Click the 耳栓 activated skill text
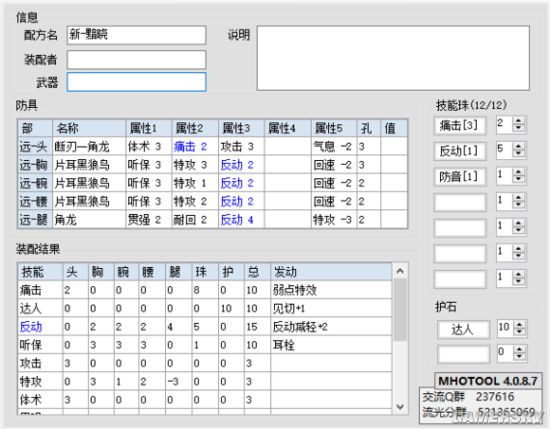Screen dimensions: 550x429 click(283, 345)
